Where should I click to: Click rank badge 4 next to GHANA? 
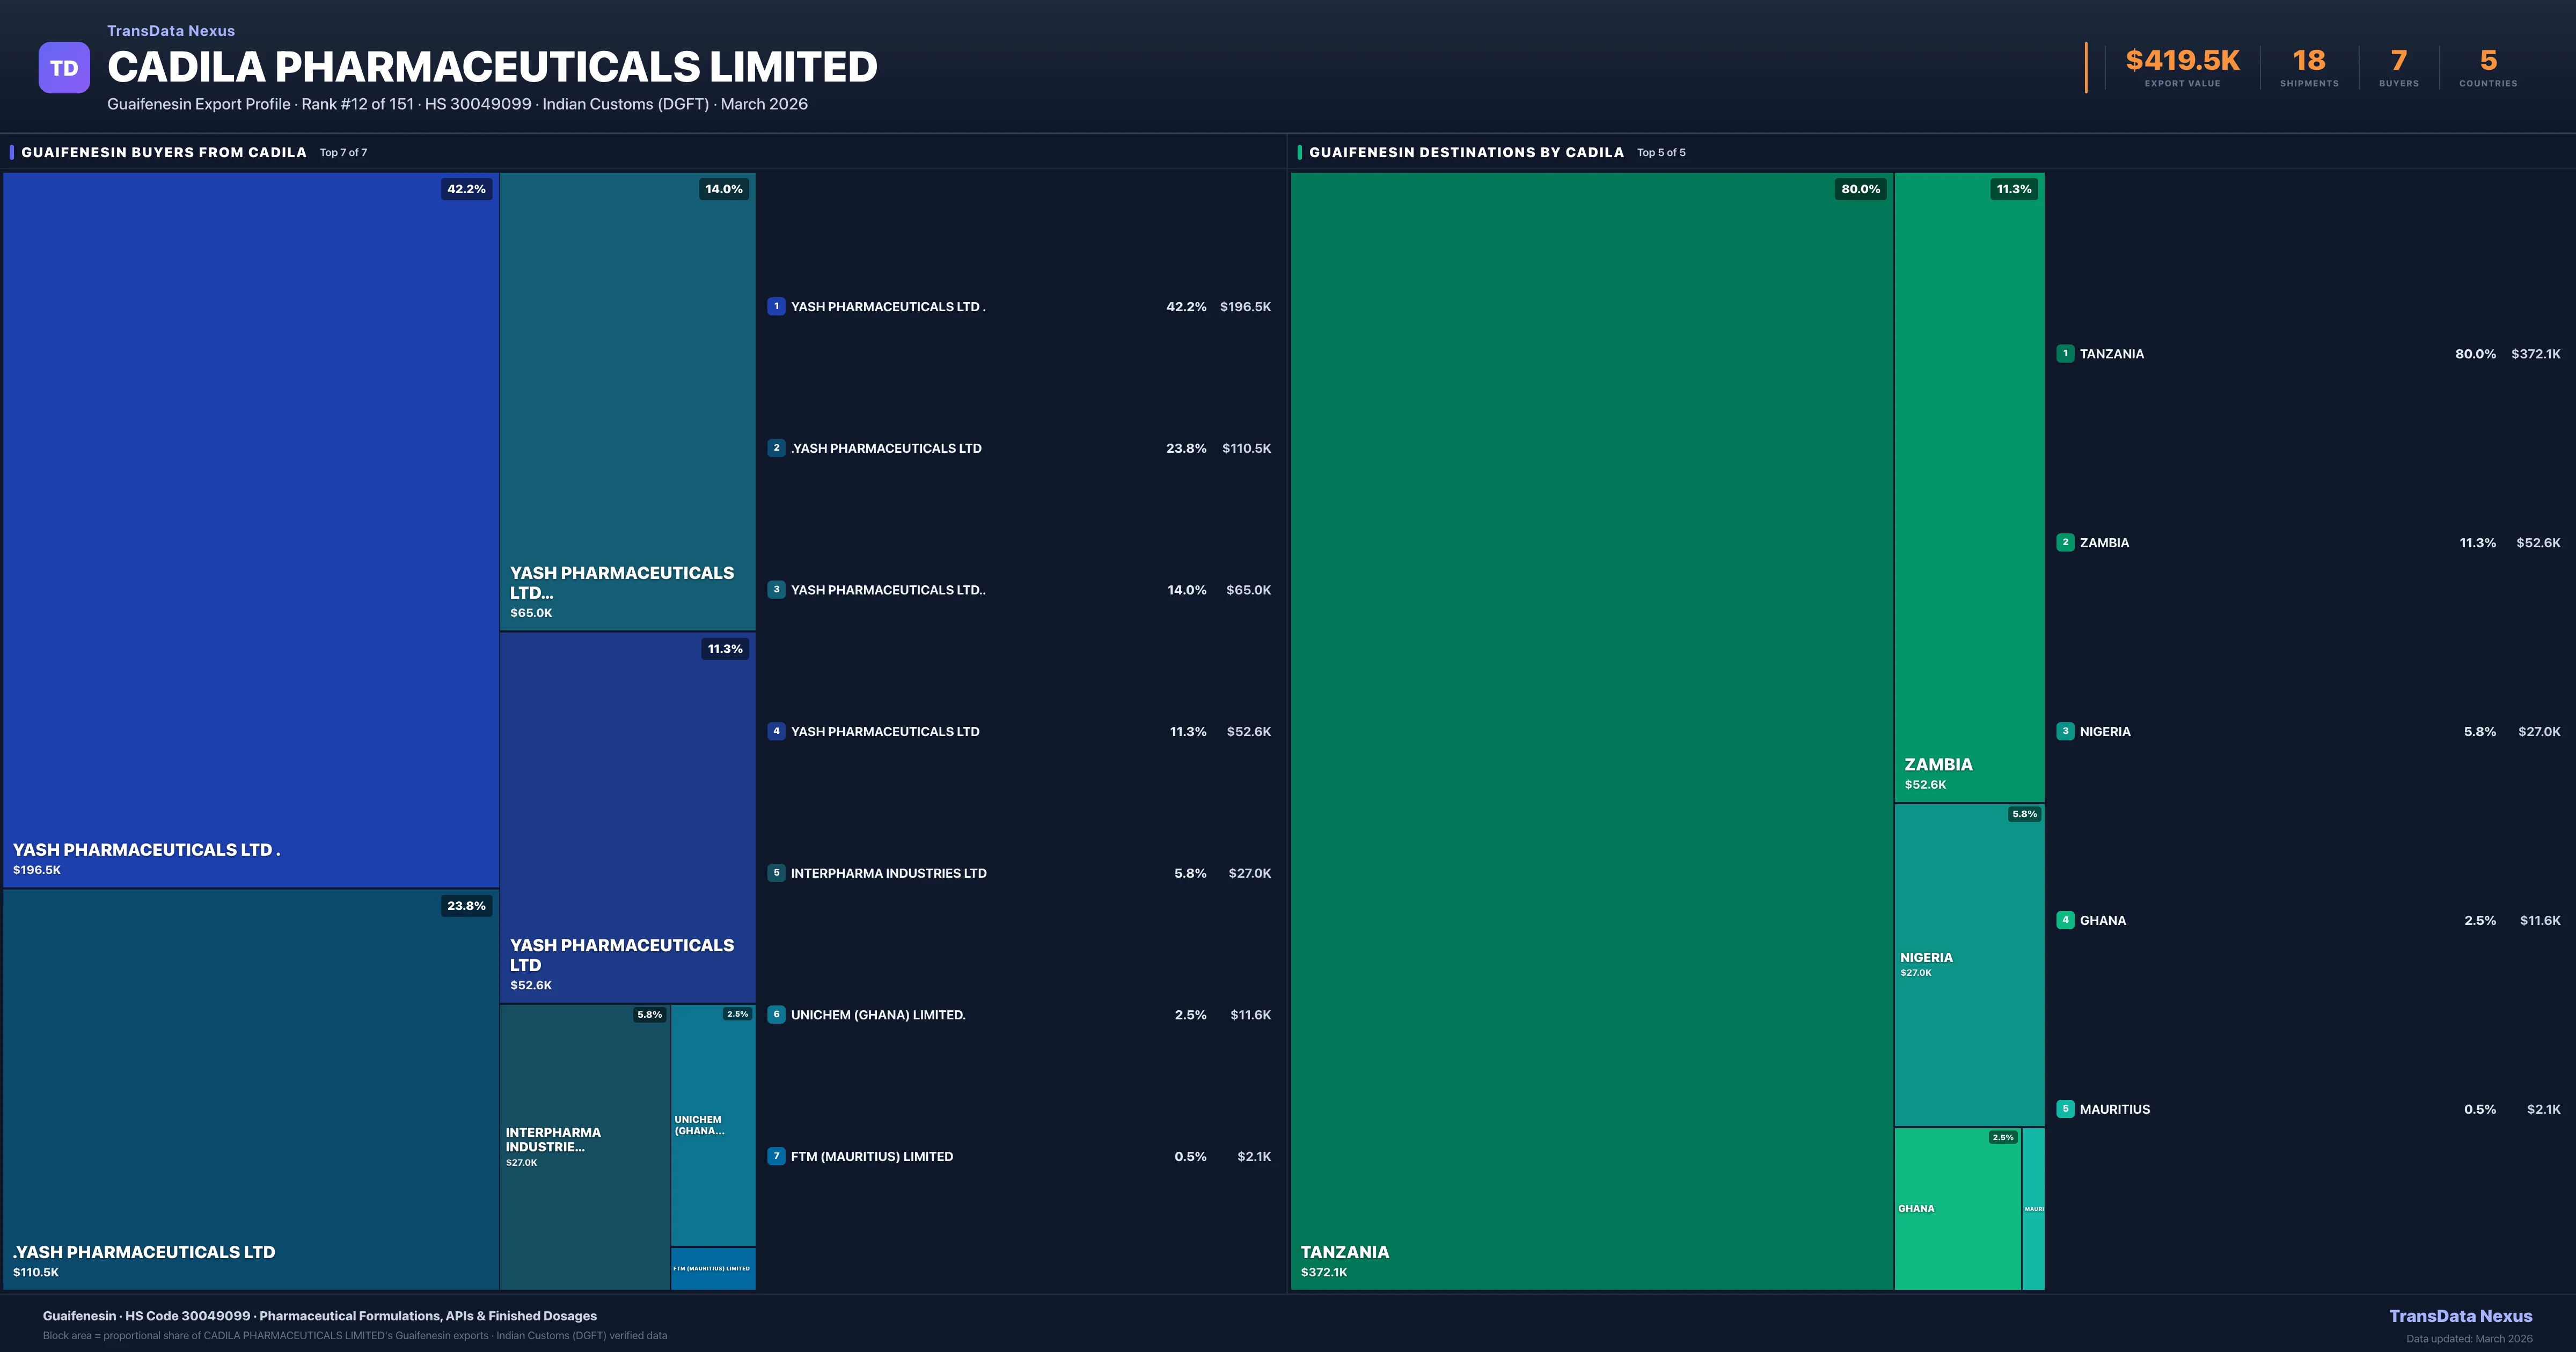click(x=2065, y=920)
